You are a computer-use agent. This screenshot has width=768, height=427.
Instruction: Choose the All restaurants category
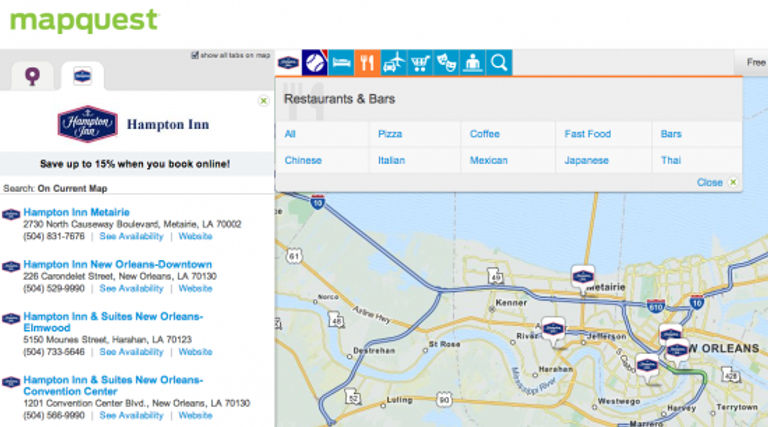coord(290,134)
